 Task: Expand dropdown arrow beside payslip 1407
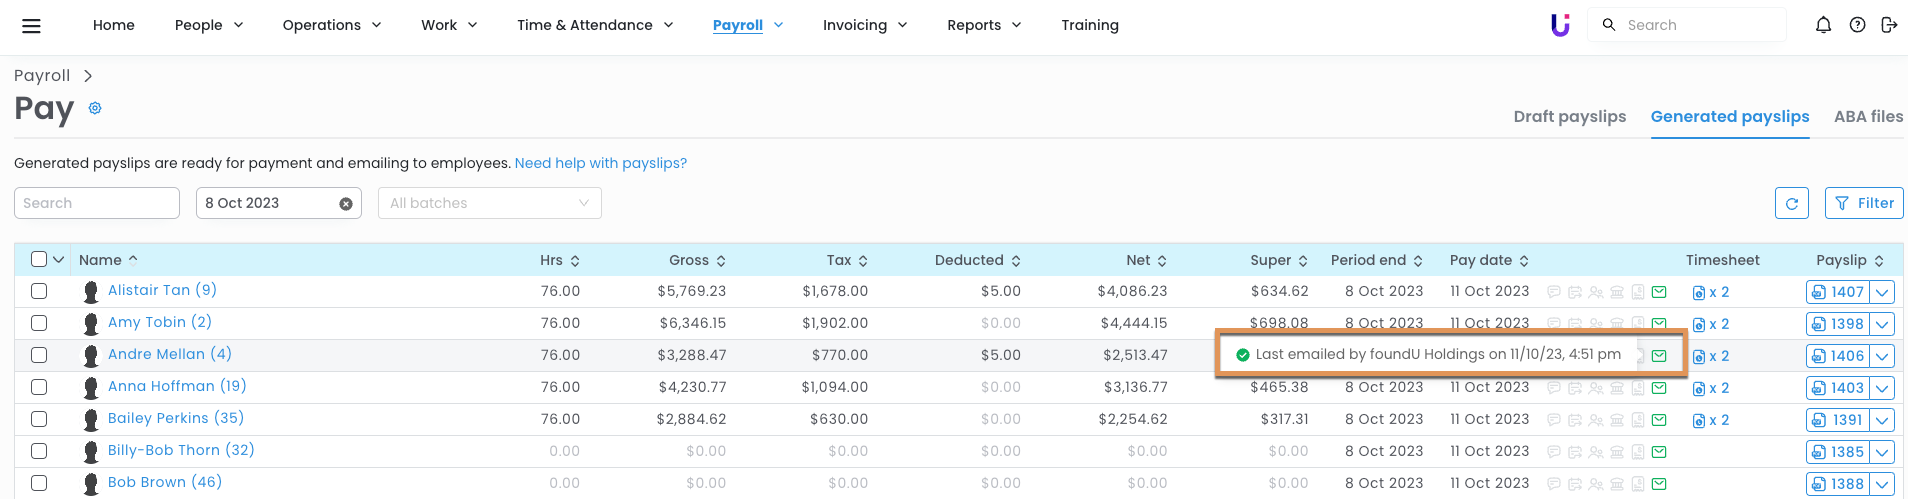pos(1882,292)
